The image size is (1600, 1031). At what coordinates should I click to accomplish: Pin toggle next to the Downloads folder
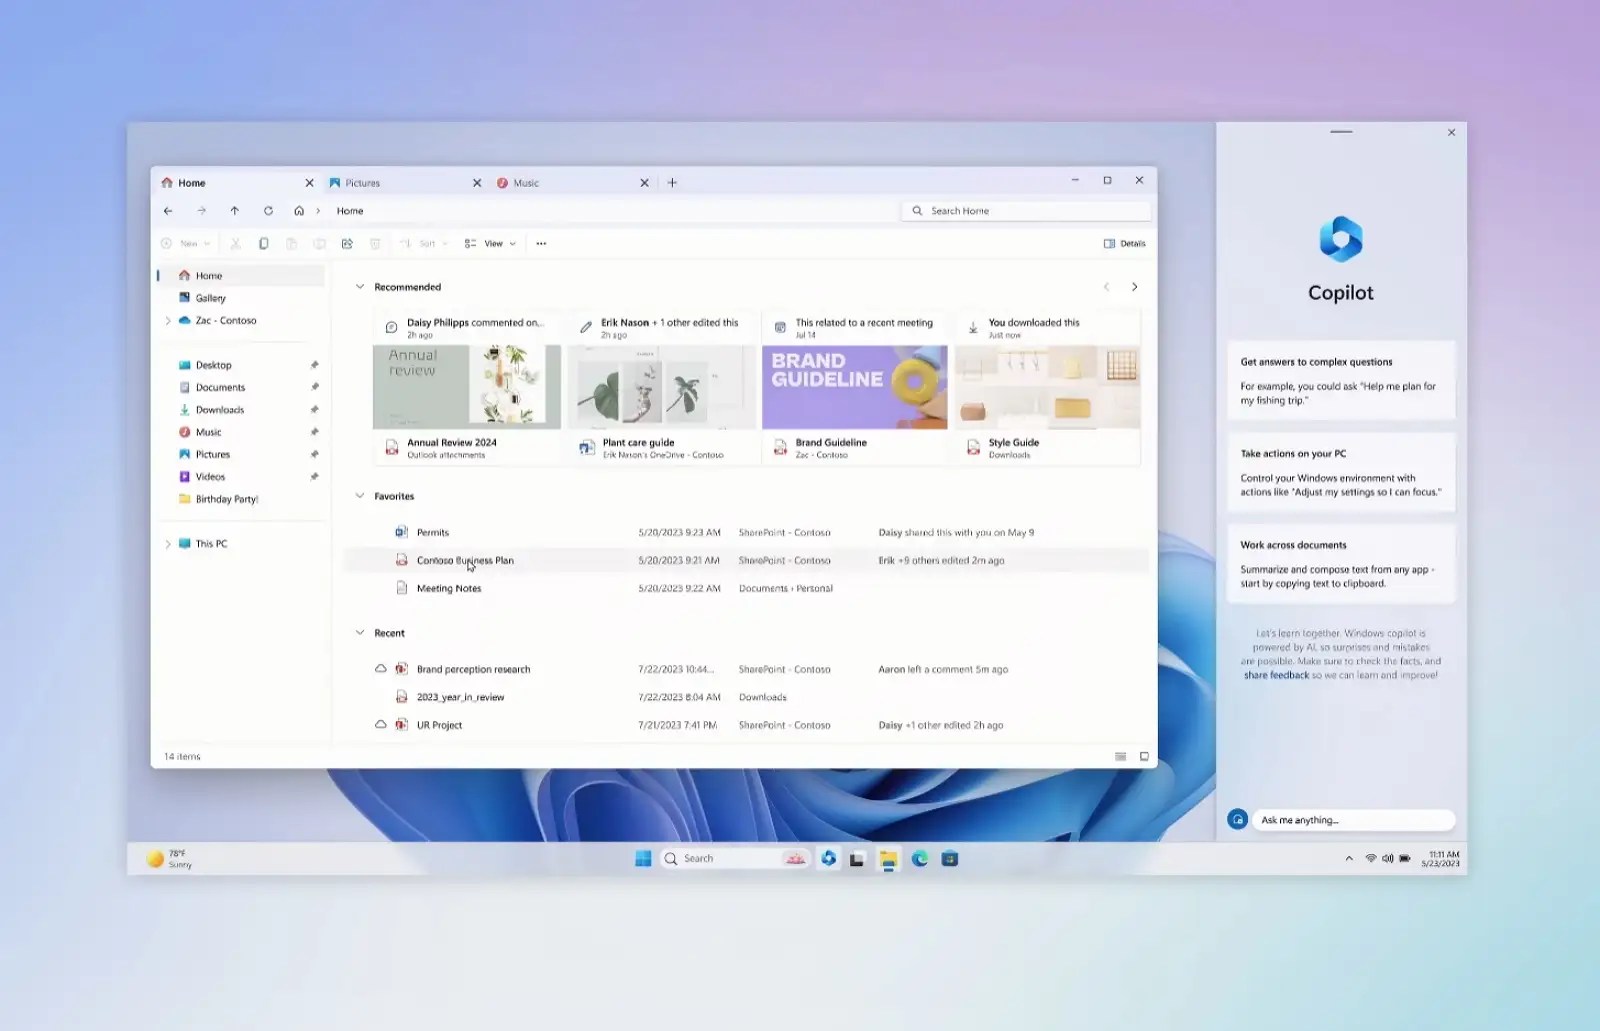coord(314,409)
